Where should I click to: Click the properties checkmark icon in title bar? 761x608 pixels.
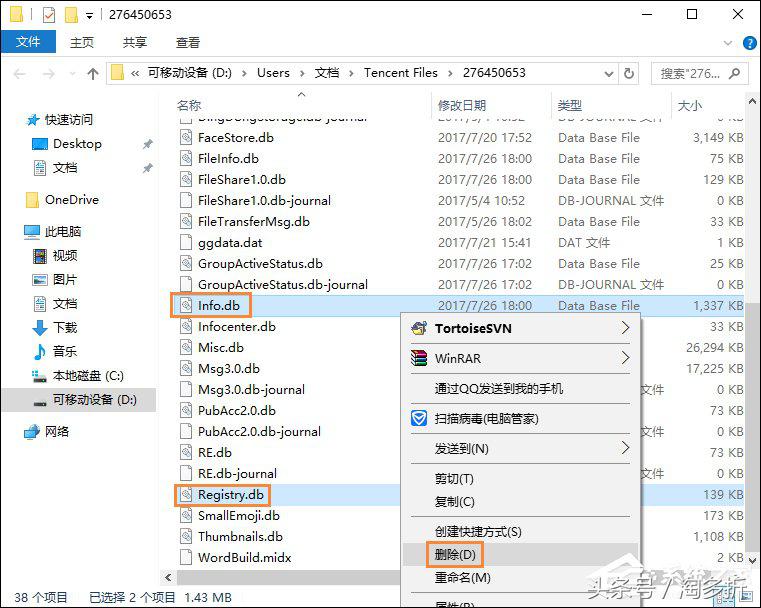pyautogui.click(x=49, y=15)
